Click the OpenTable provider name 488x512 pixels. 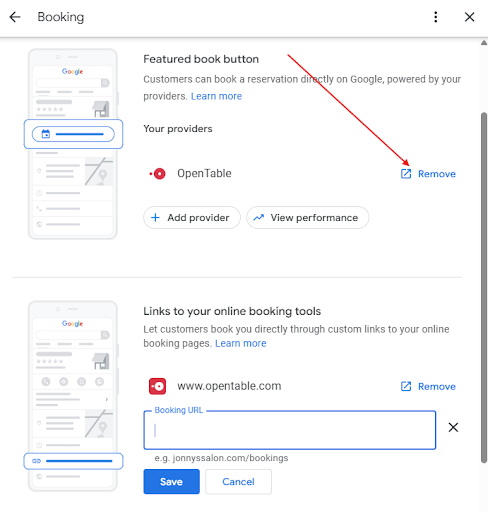[204, 173]
